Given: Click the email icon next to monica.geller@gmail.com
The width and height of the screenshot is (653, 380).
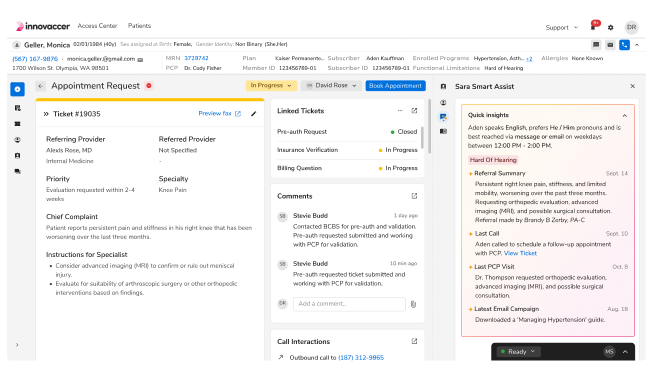Looking at the screenshot, I should click(x=140, y=60).
